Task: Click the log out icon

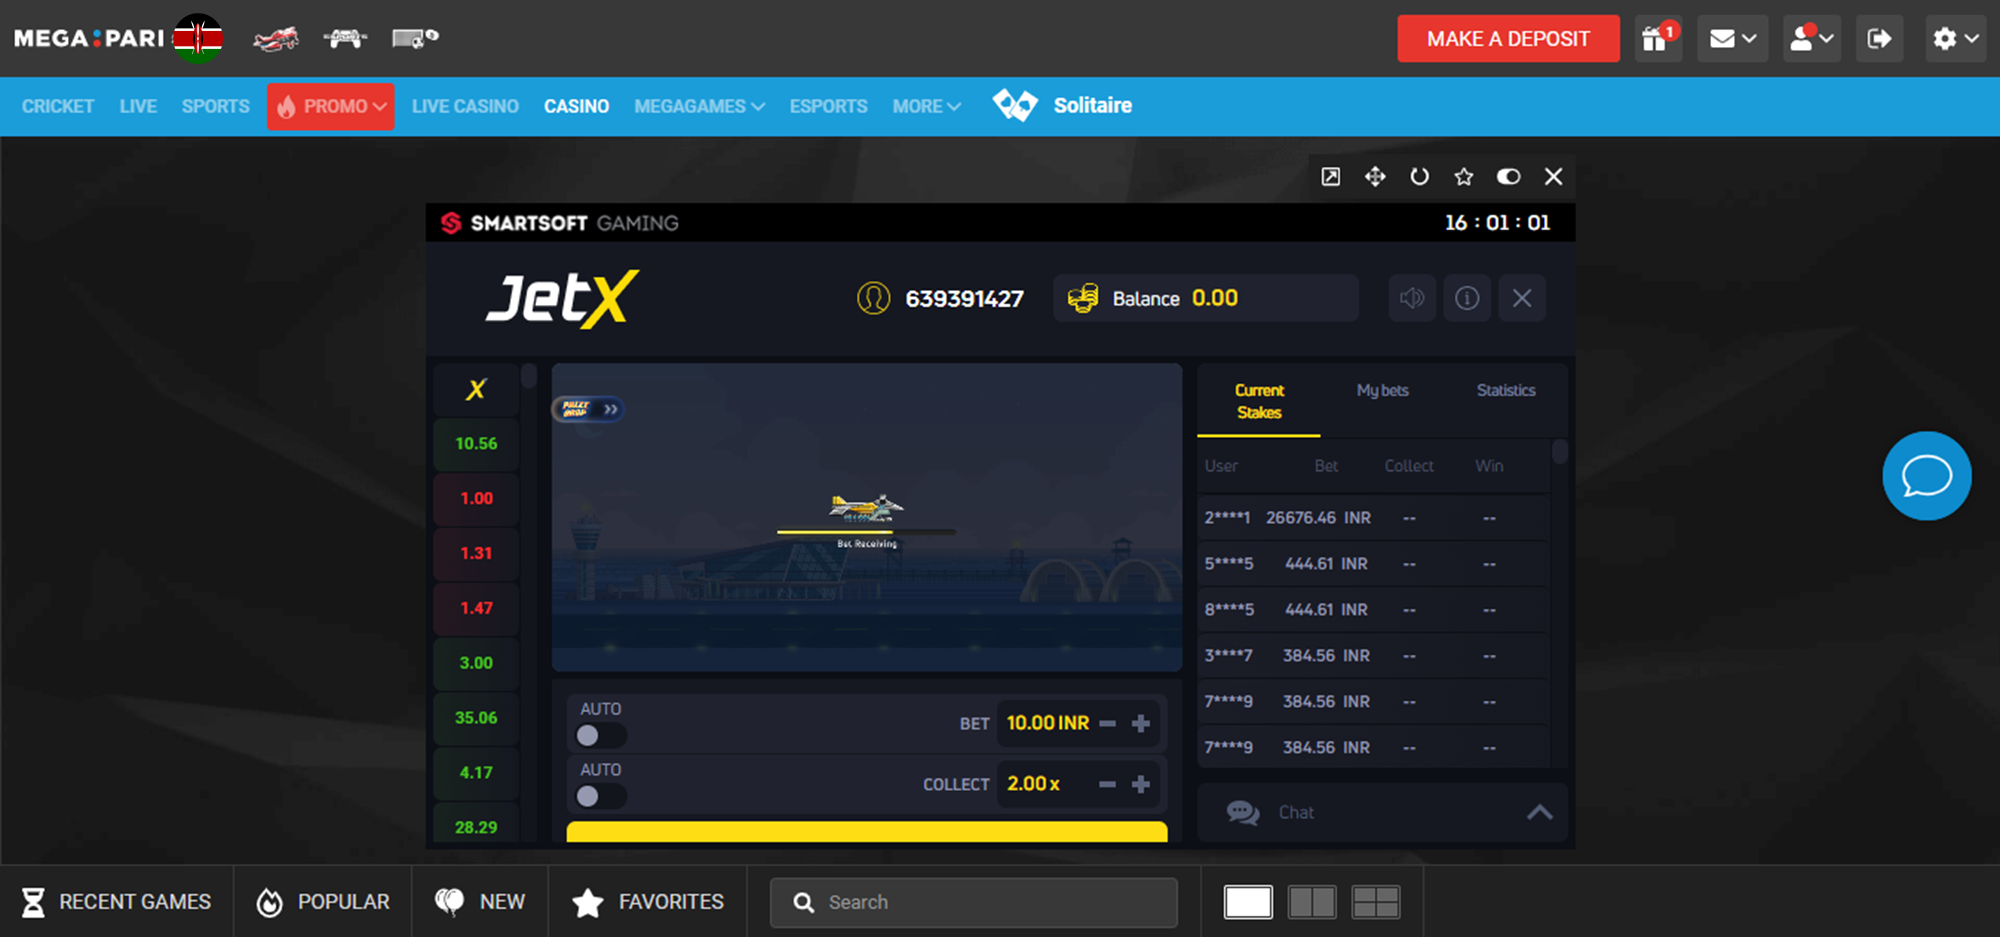Action: (1880, 39)
